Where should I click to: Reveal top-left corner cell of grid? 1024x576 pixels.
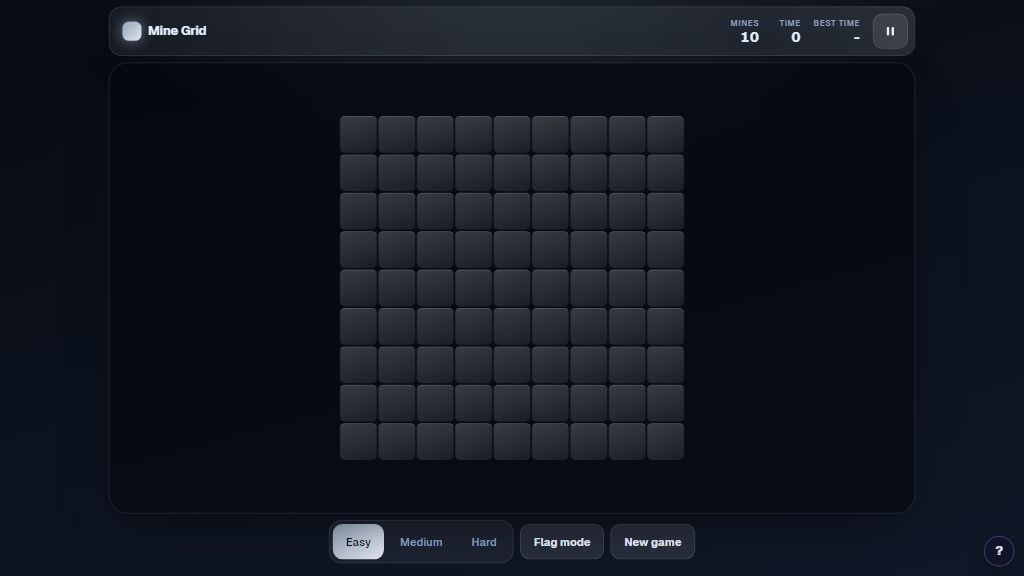[x=359, y=135]
